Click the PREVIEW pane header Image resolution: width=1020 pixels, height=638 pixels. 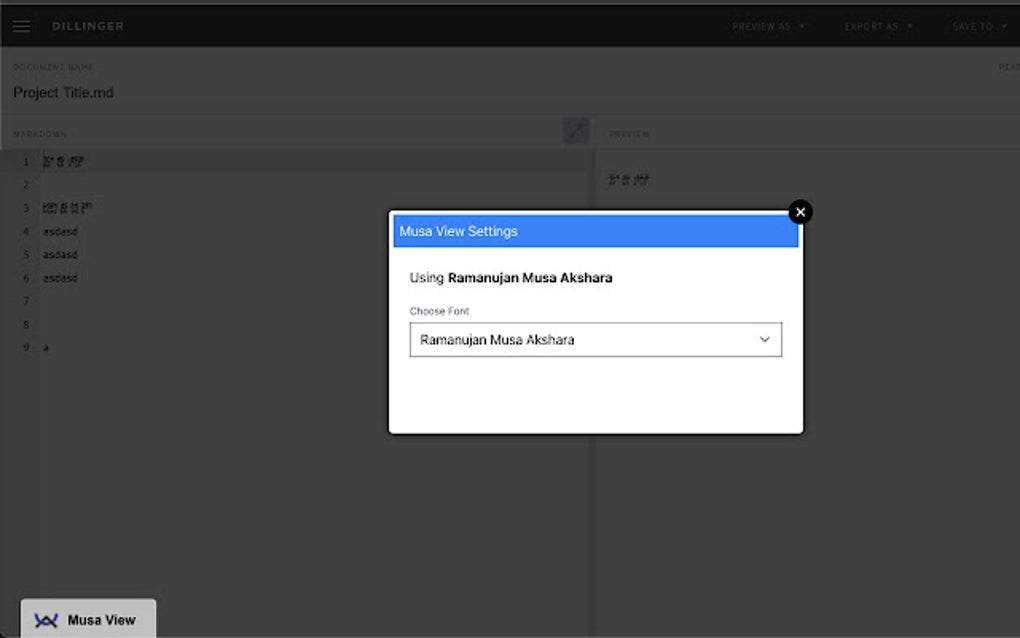pos(629,133)
